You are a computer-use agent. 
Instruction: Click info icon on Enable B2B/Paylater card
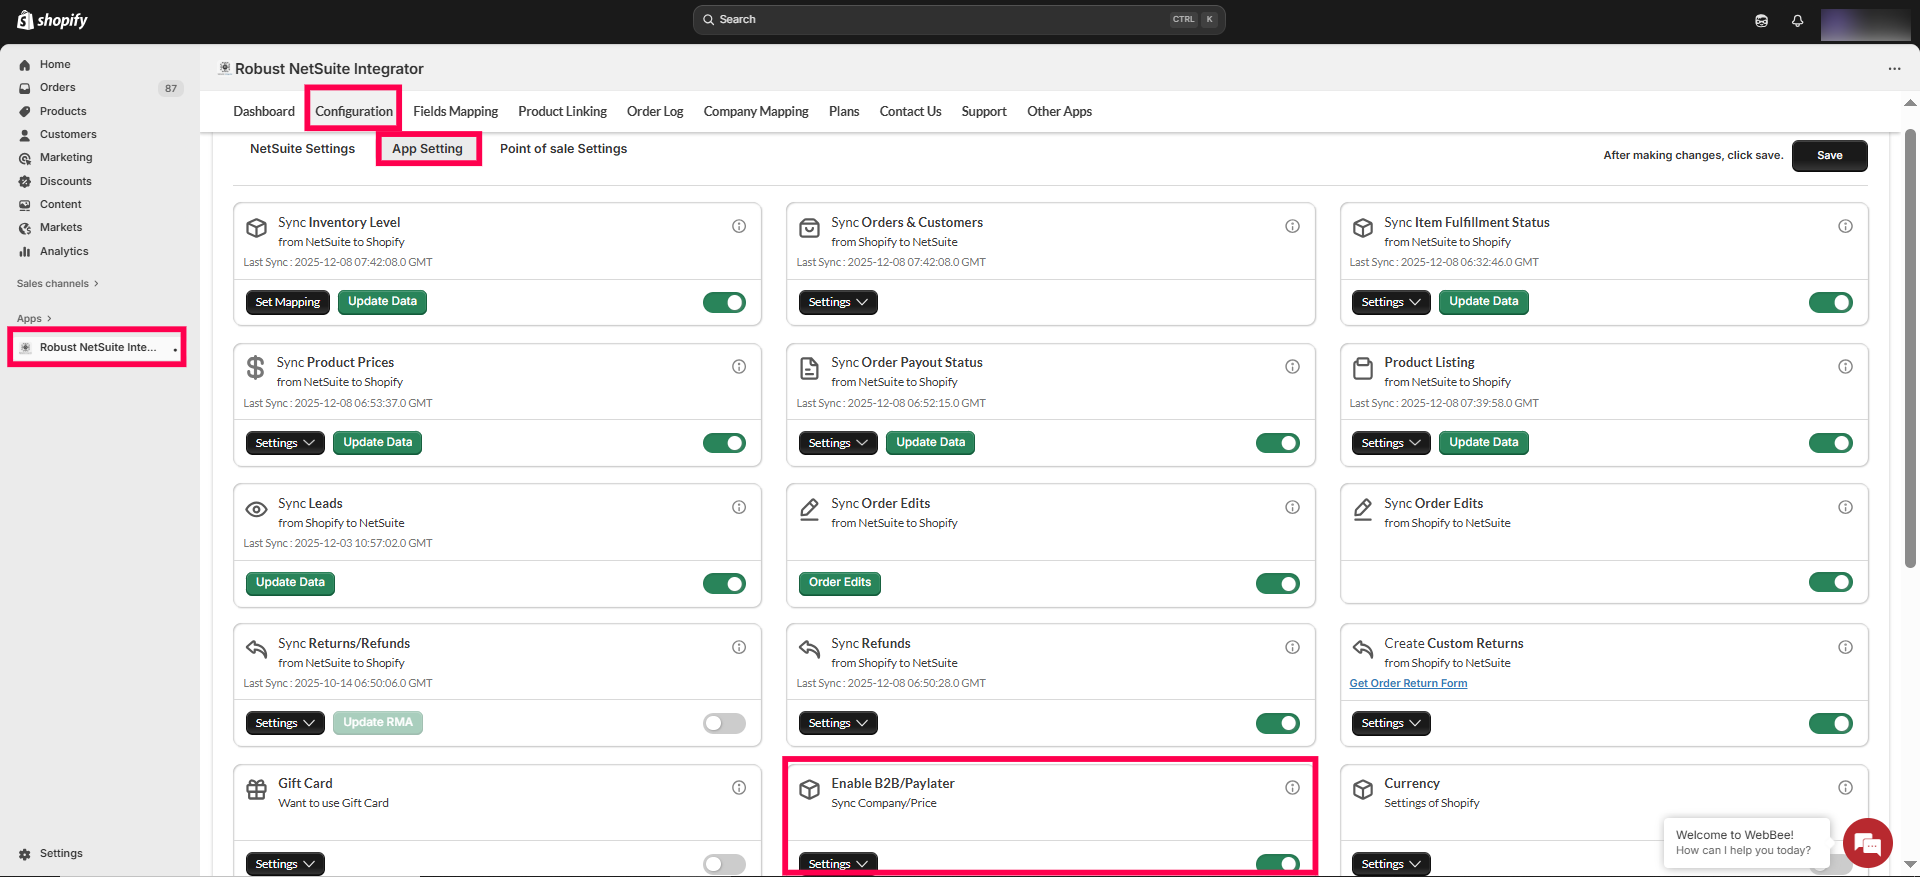point(1292,787)
